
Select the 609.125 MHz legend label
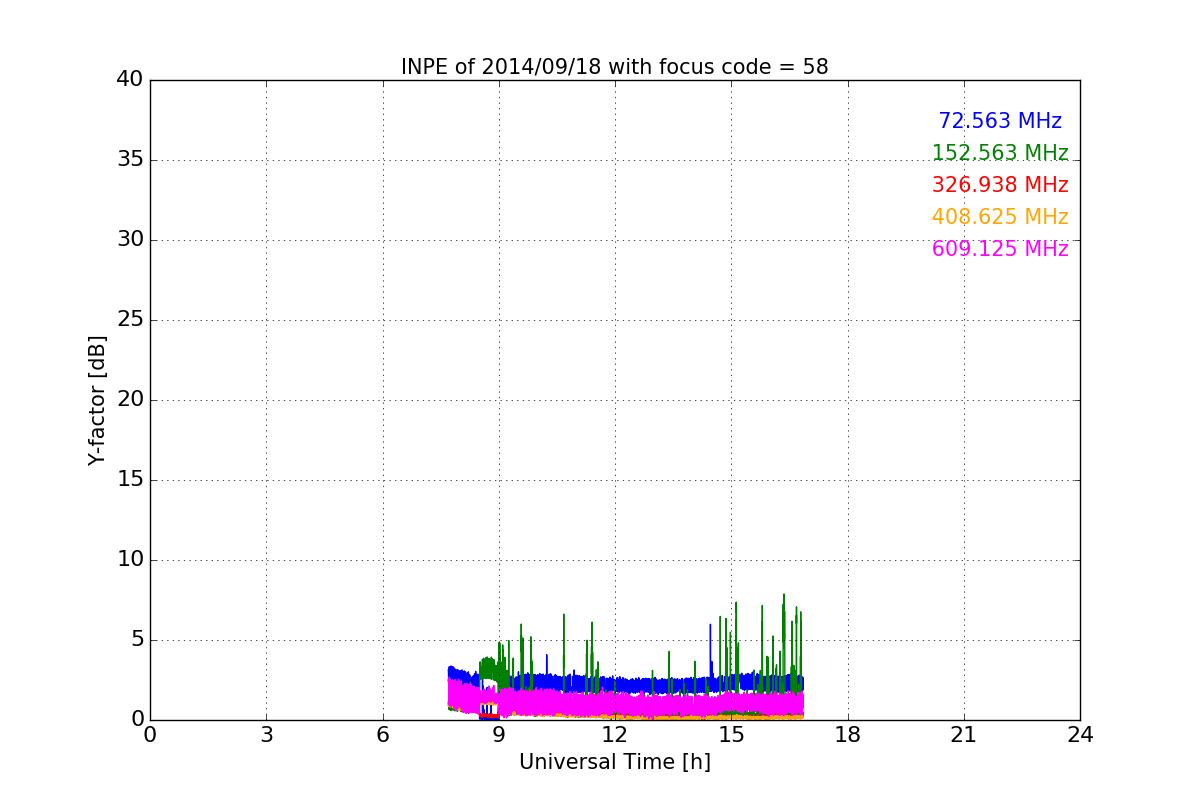(1000, 249)
